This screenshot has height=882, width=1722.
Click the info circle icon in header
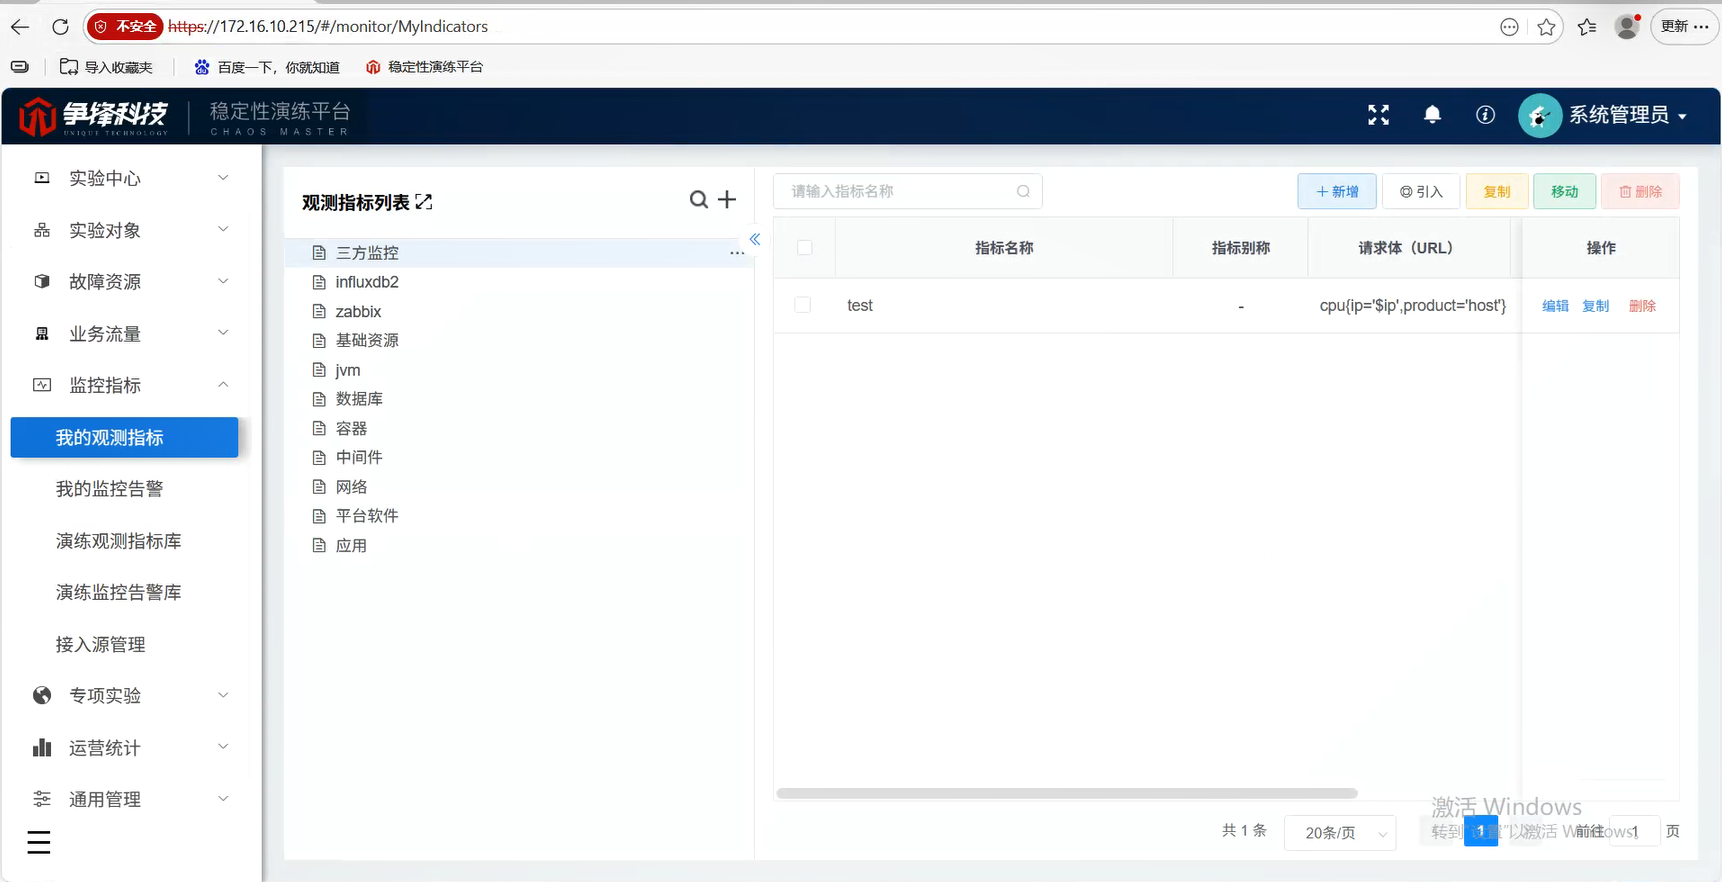1485,115
